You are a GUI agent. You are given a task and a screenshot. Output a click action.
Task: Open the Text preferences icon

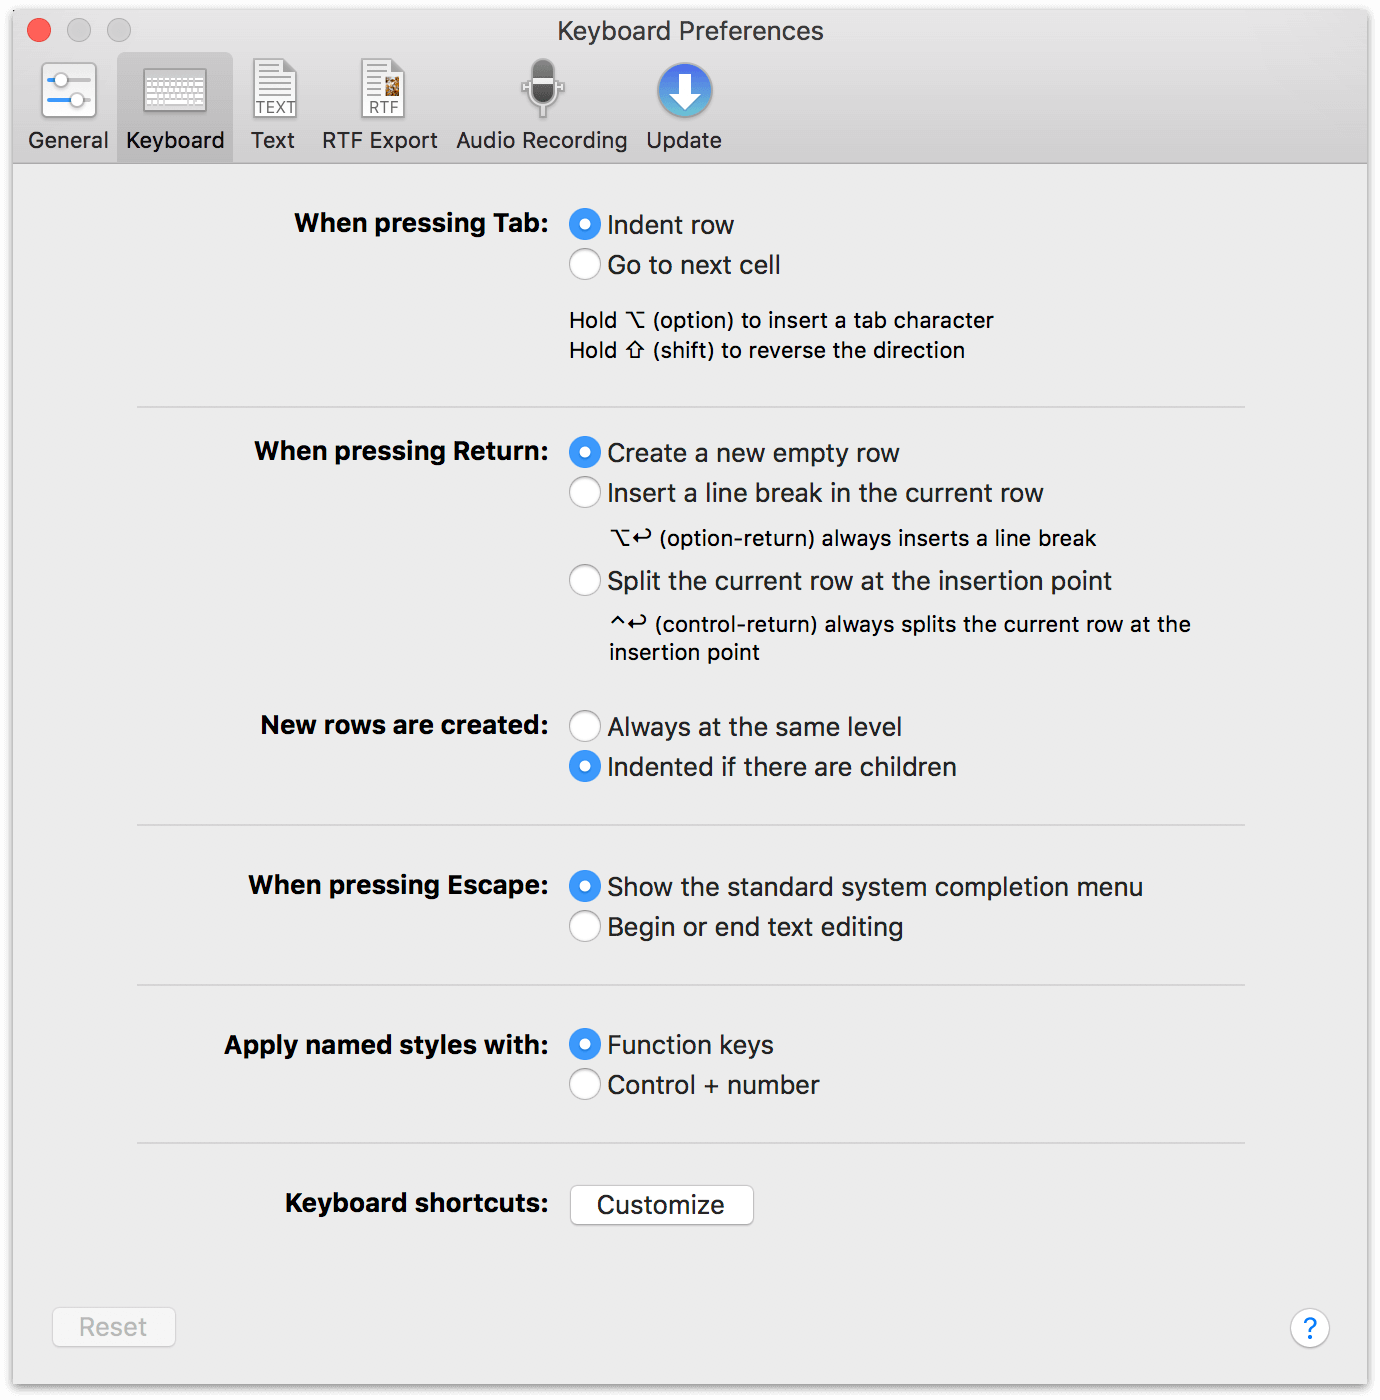point(274,89)
